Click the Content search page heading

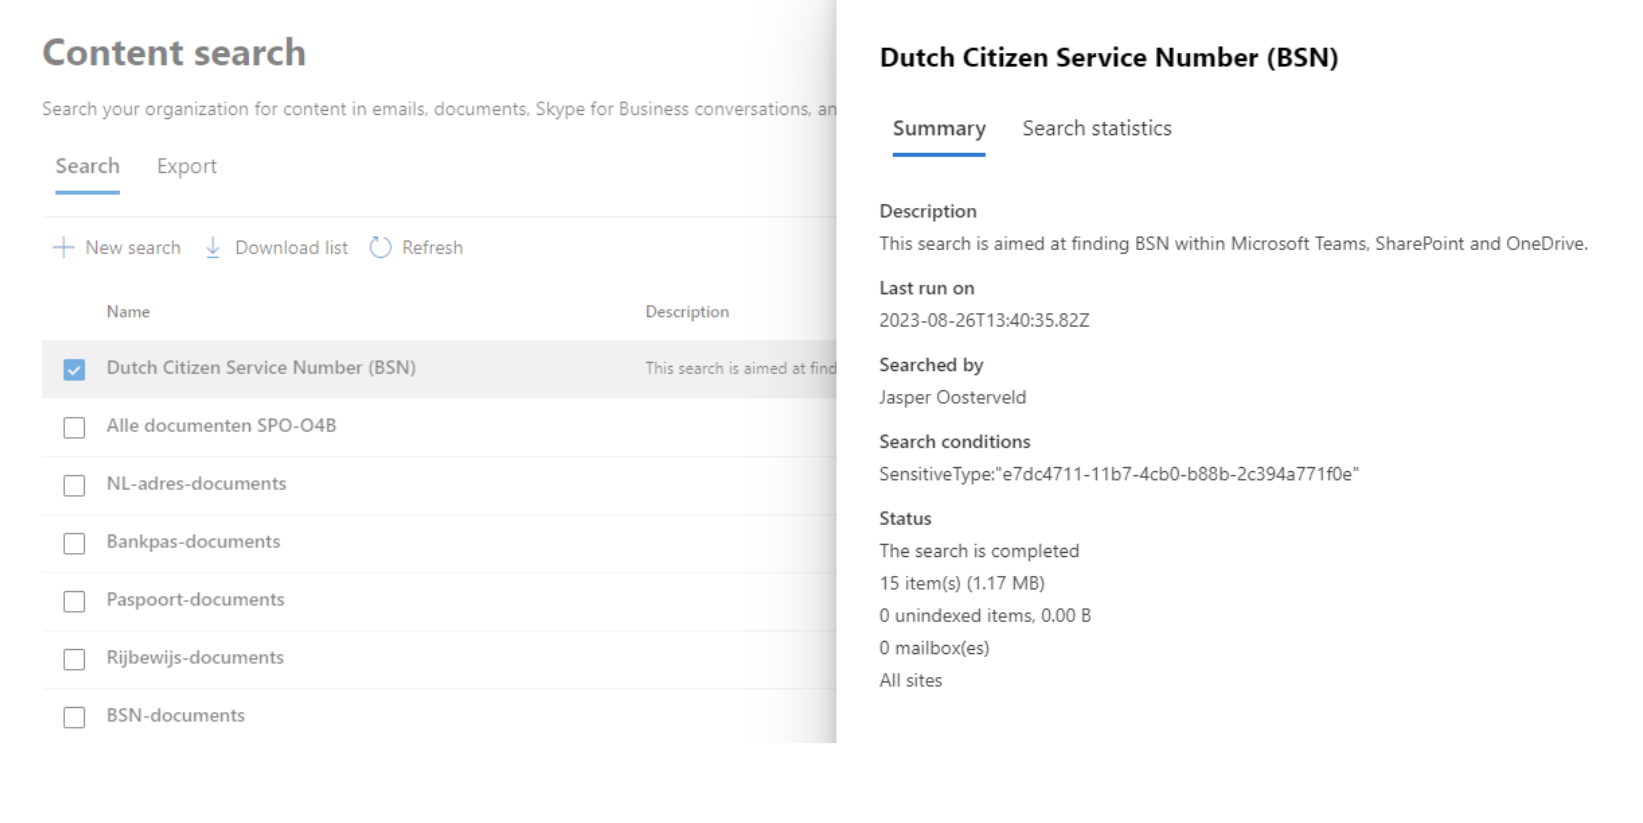coord(174,52)
